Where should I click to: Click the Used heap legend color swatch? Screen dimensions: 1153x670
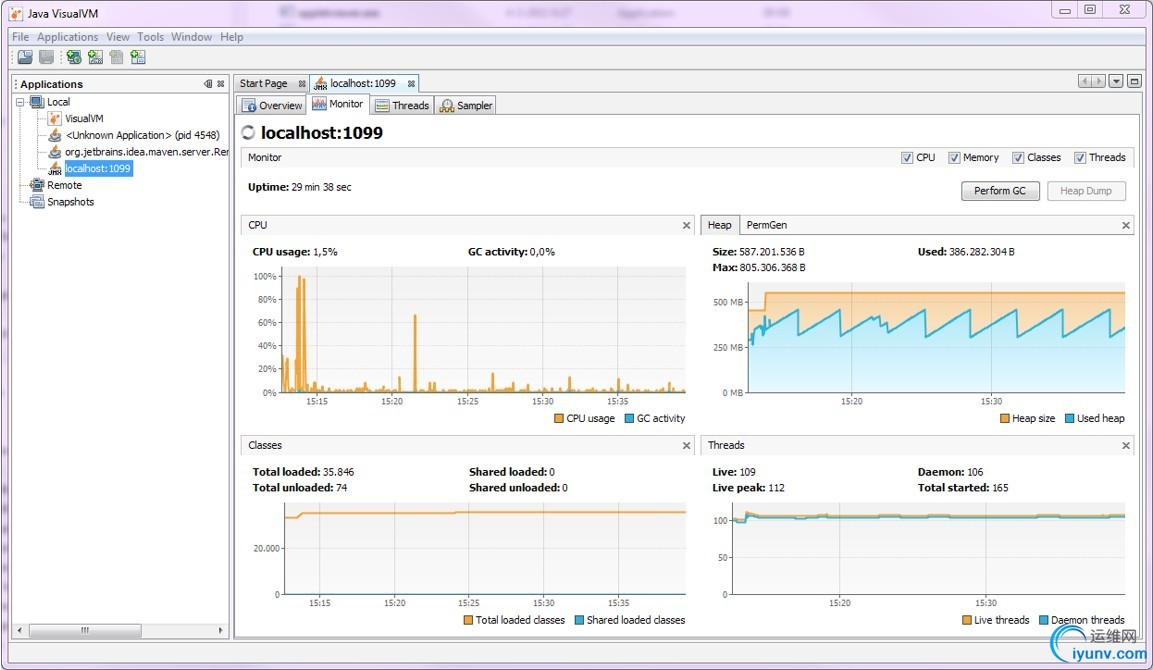coord(1069,418)
